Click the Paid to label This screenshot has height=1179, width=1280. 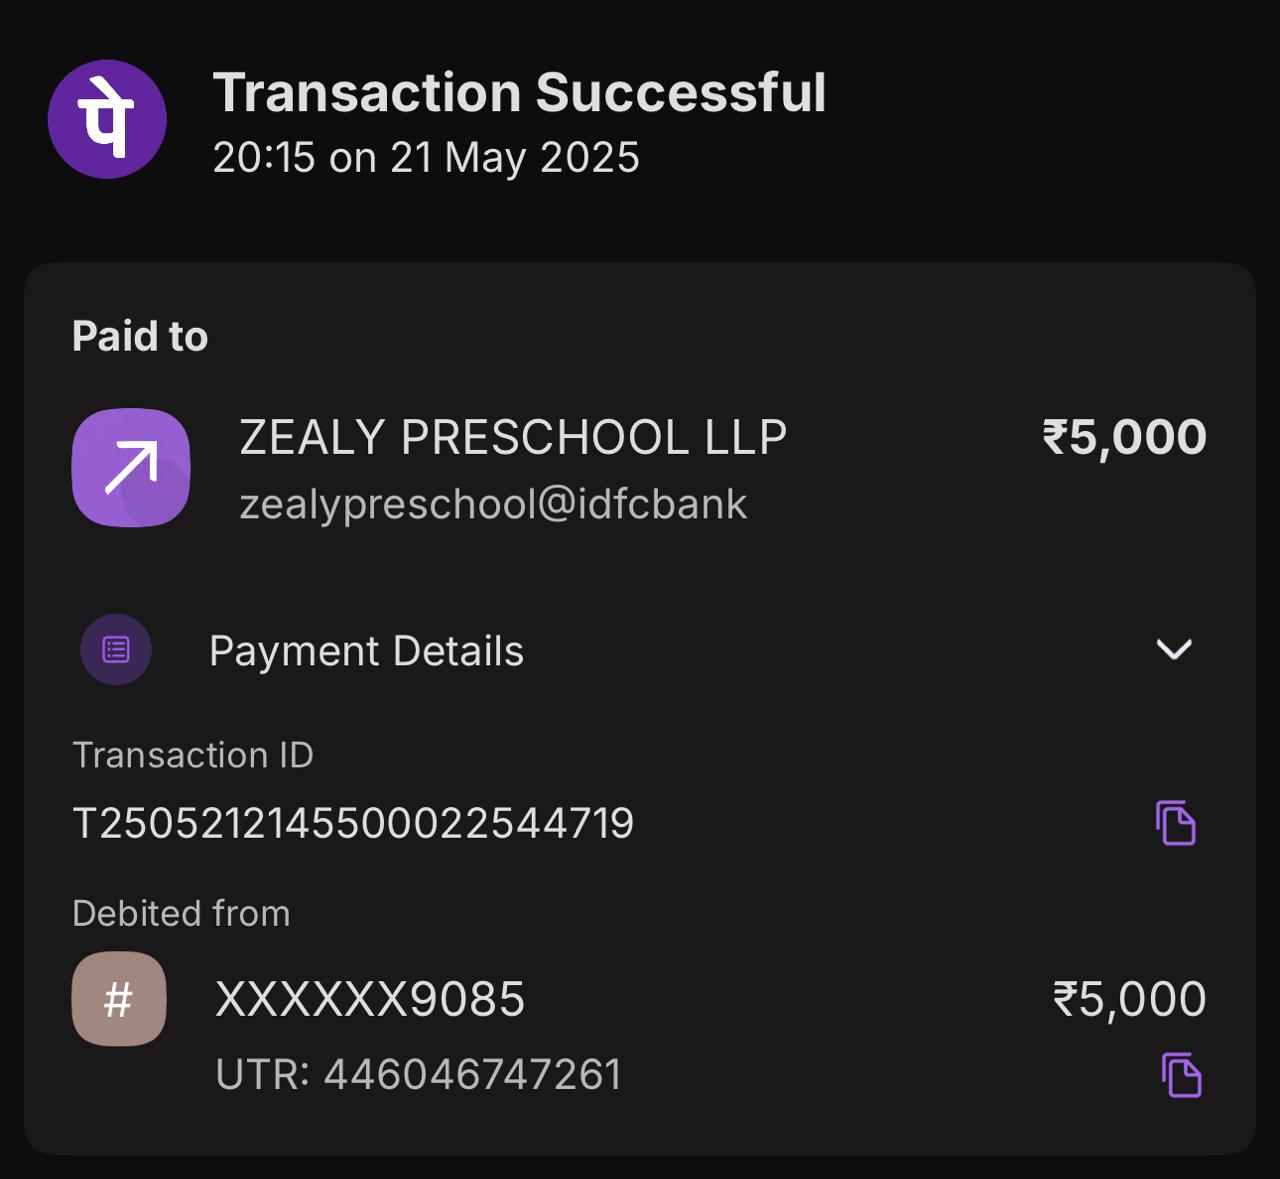click(x=140, y=336)
